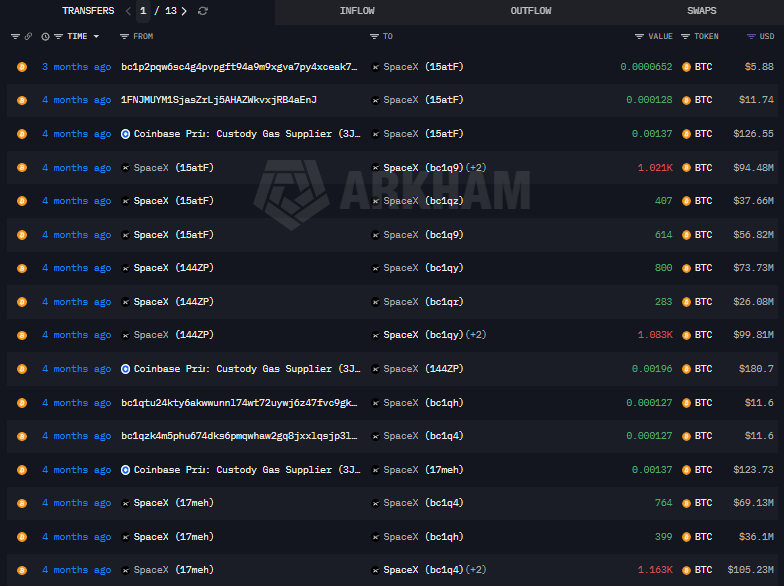Open sender address 1FNJMUYM1SjasZrLj5AHAZWkvxjRB4EnJ
The width and height of the screenshot is (784, 586).
(218, 100)
